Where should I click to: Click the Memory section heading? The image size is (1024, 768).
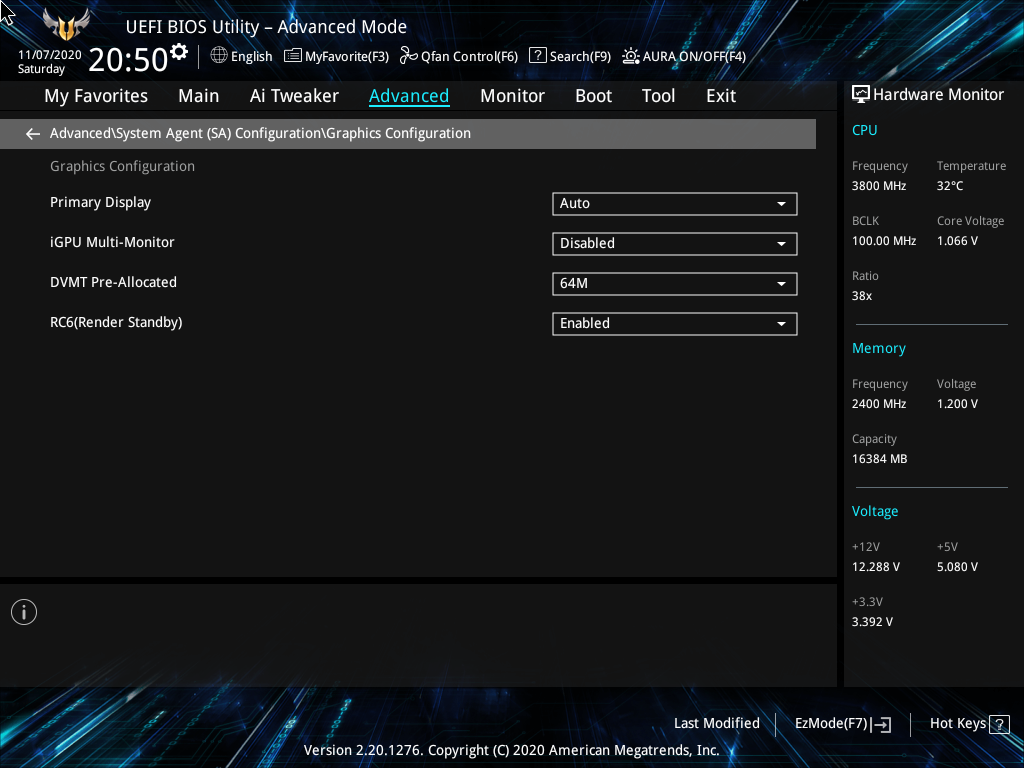878,348
